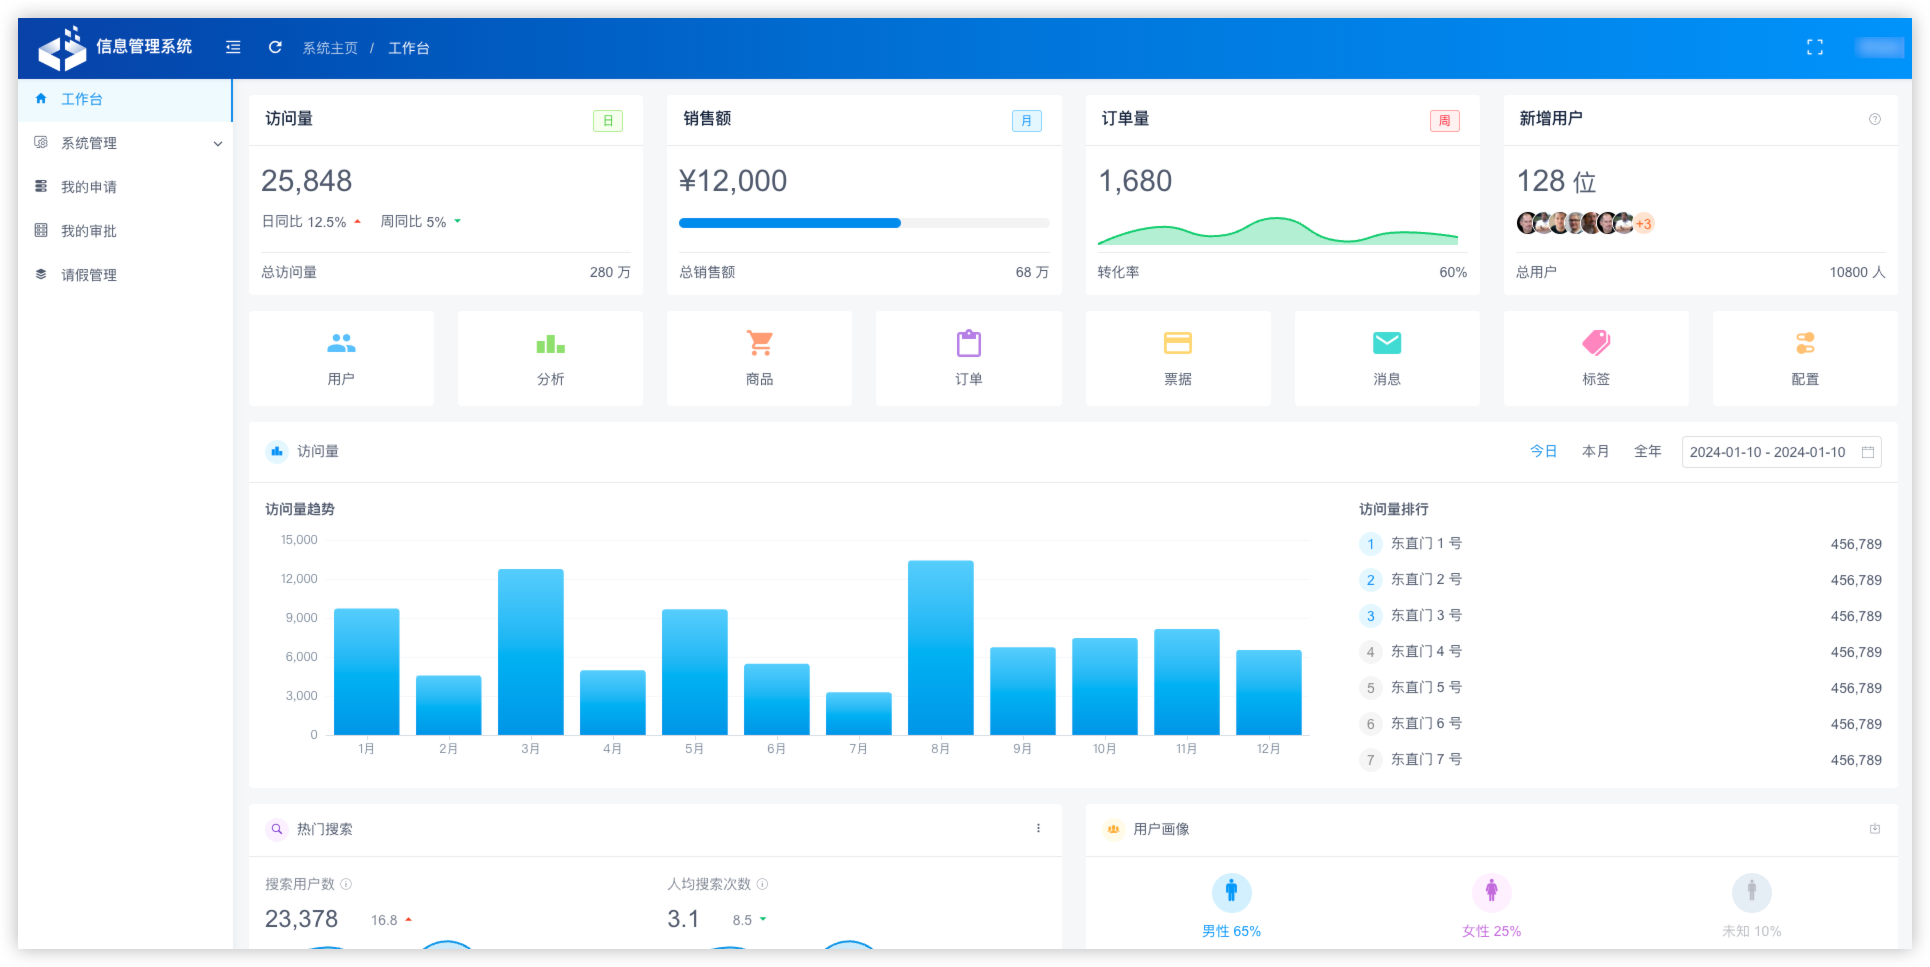Screen dimensions: 1930x967
Task: Click the refresh icon in header
Action: (275, 47)
